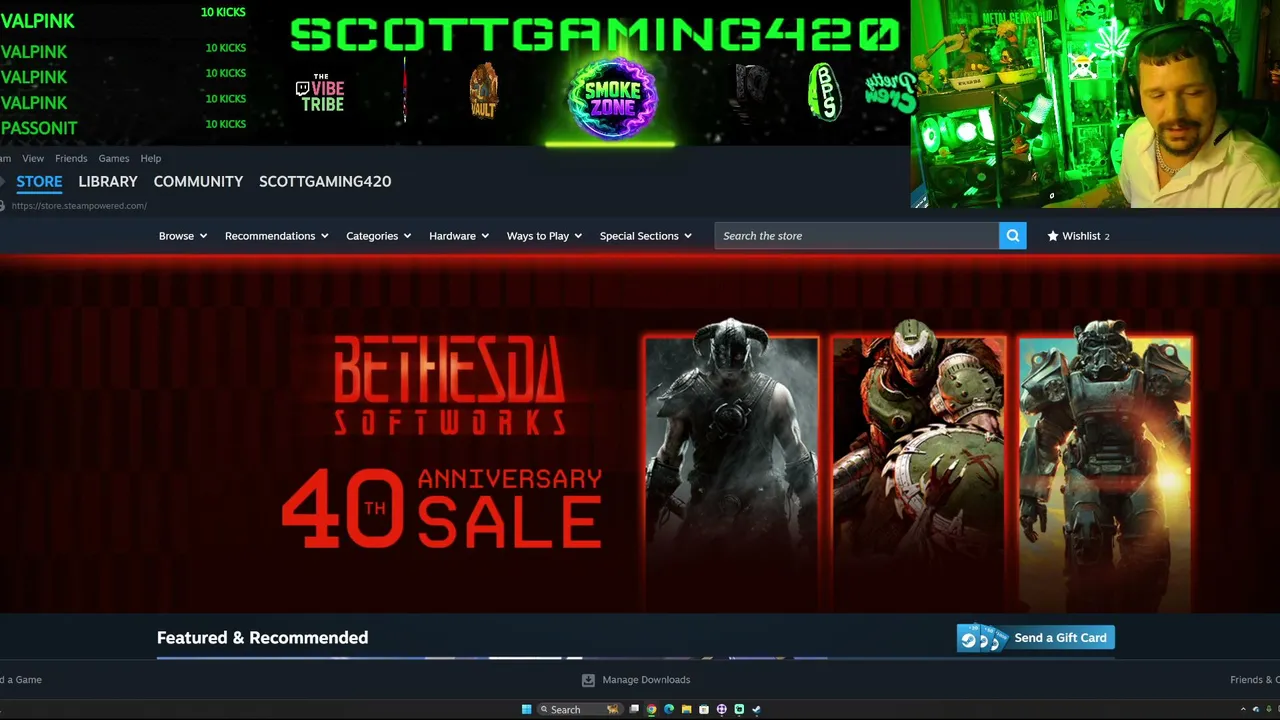Open the View menu
Image resolution: width=1280 pixels, height=720 pixels.
pos(33,158)
